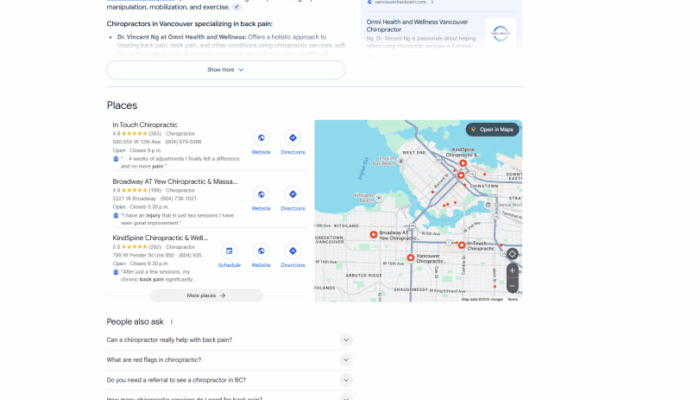Viewport: 700px width, 400px height.
Task: Get directions to Broadway AT Yew Chiropractic
Action: [x=293, y=194]
